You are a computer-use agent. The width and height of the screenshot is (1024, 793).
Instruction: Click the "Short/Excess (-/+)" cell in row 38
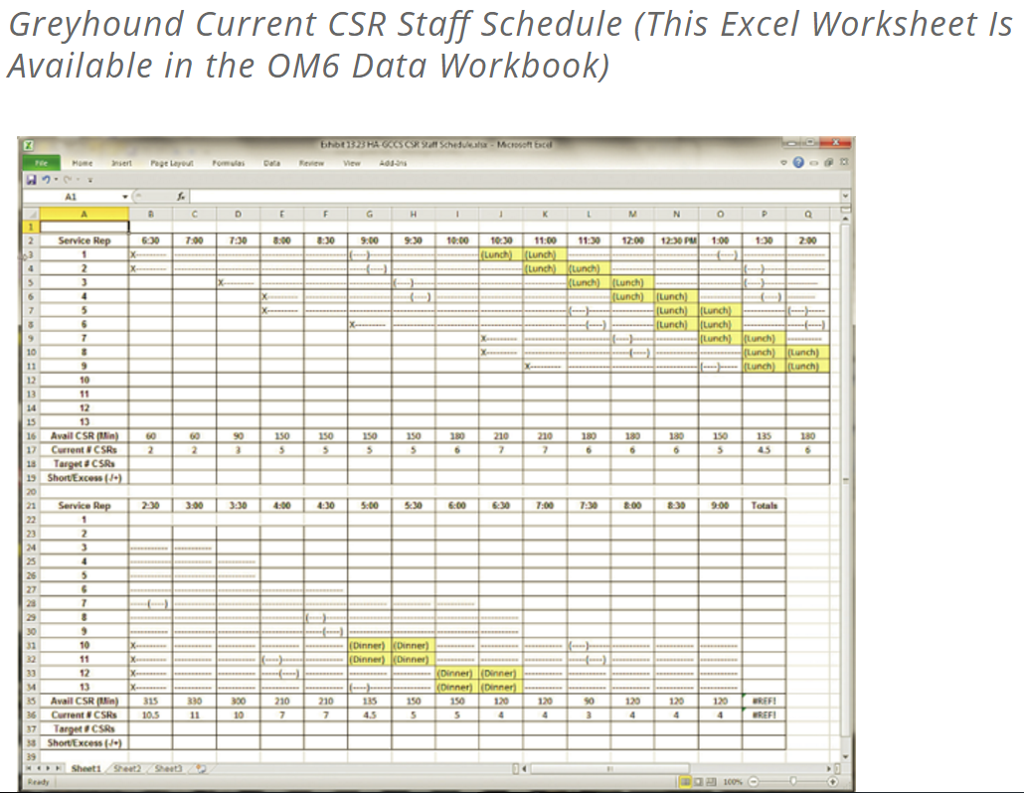click(x=84, y=743)
